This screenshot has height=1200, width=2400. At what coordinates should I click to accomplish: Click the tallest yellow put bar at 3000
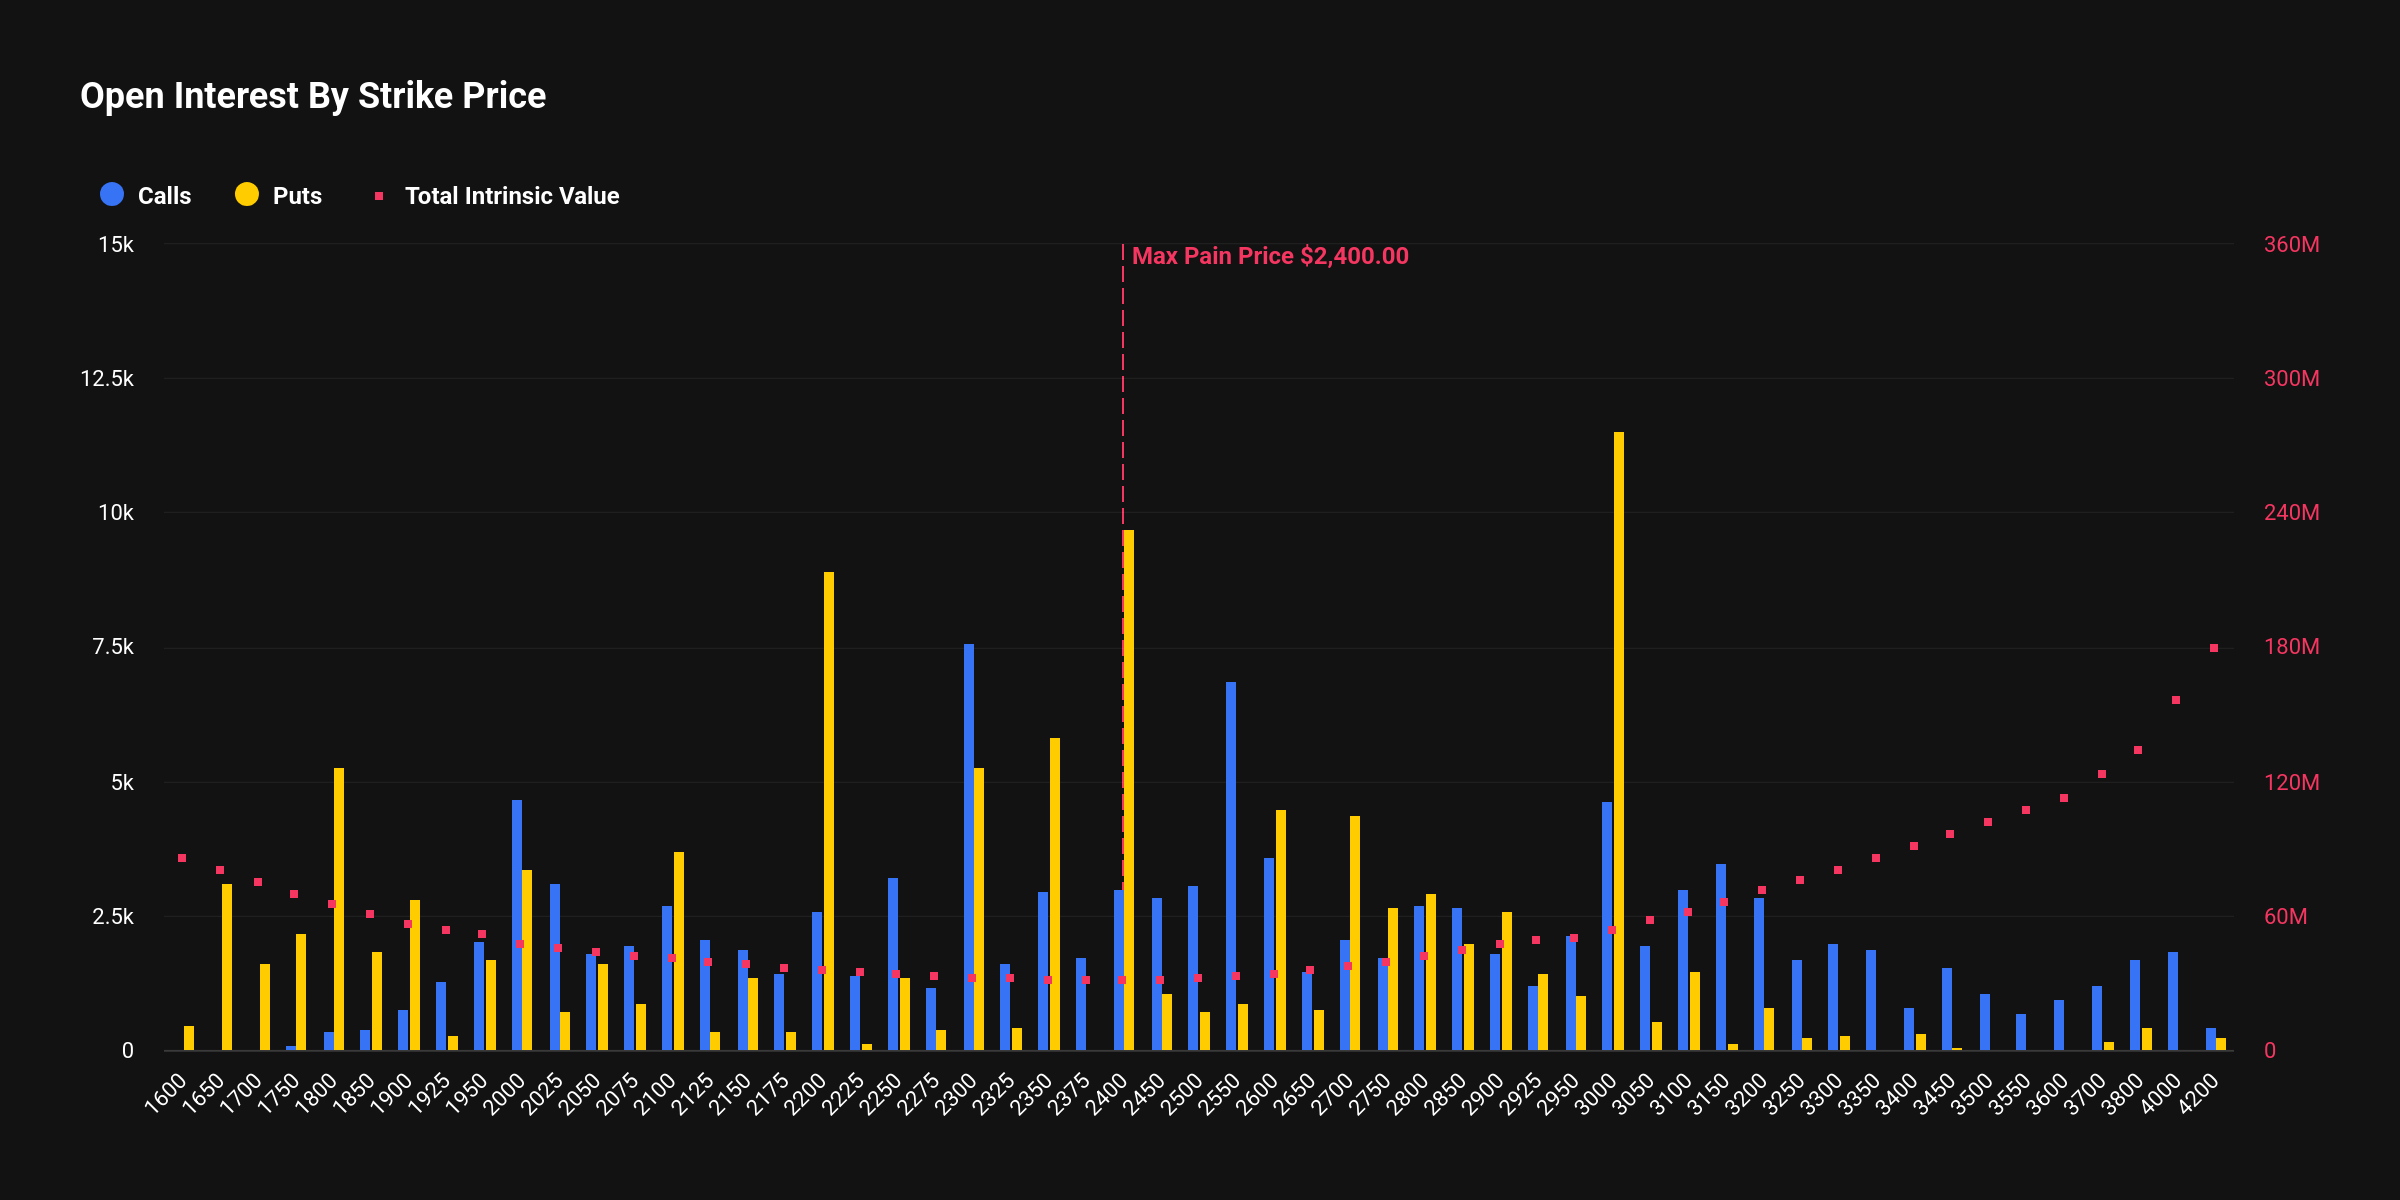pyautogui.click(x=1618, y=740)
